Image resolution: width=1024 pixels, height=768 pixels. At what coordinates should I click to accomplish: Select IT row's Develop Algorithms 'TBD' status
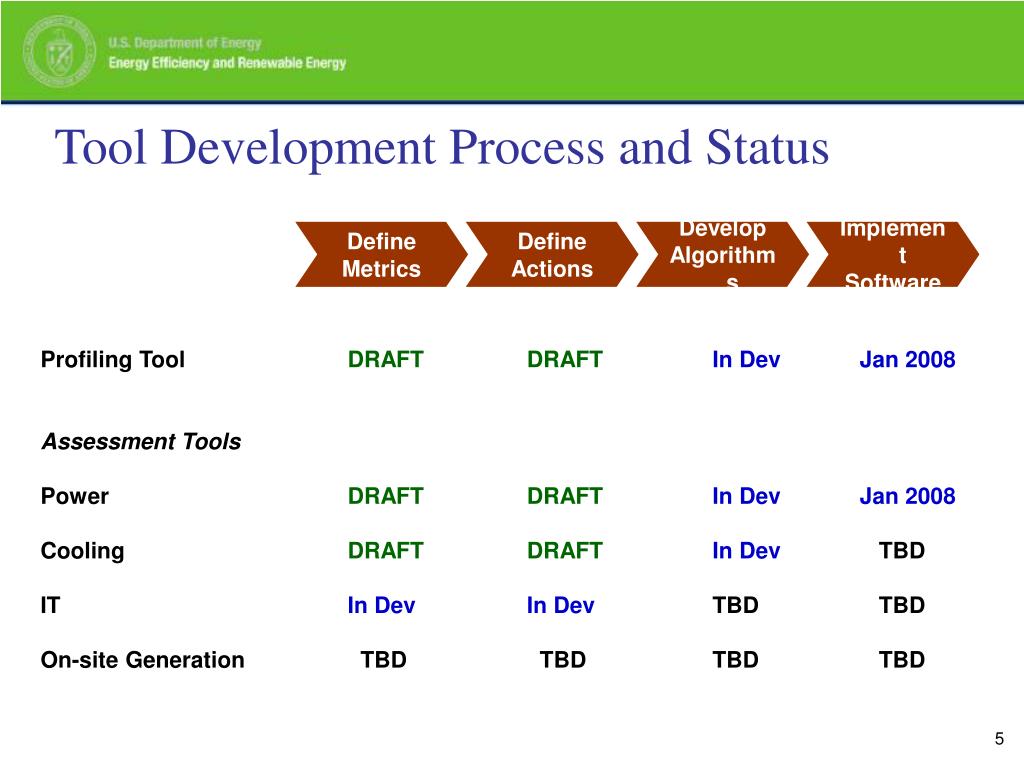pyautogui.click(x=735, y=605)
